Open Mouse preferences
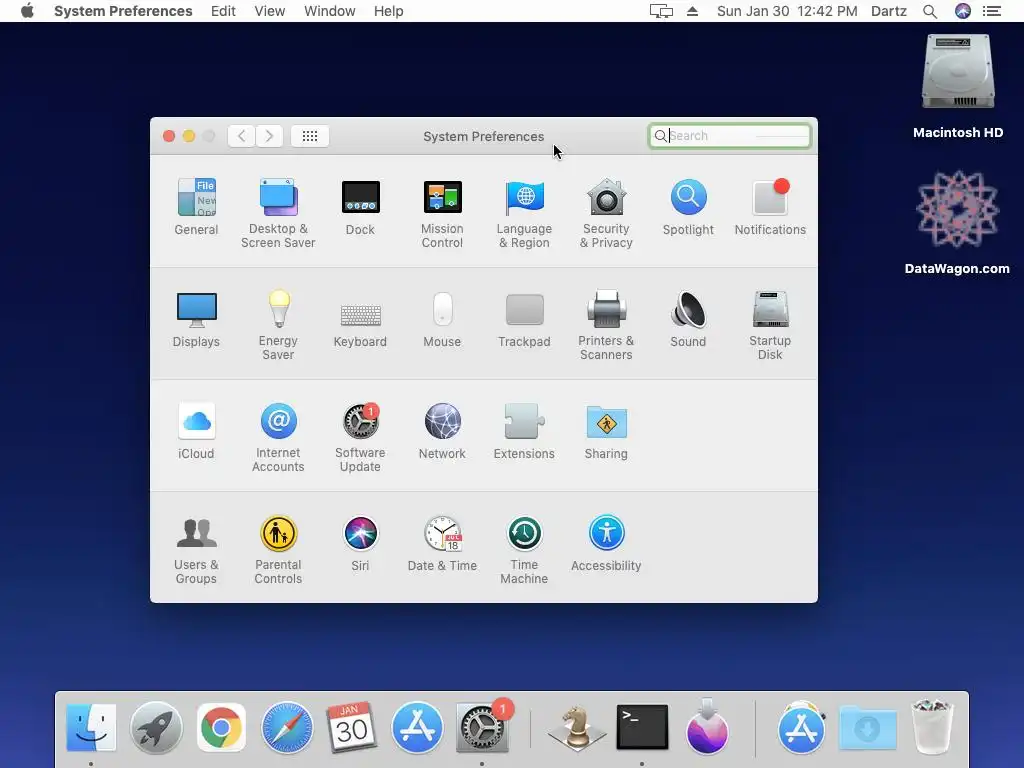This screenshot has height=768, width=1024. pos(442,319)
